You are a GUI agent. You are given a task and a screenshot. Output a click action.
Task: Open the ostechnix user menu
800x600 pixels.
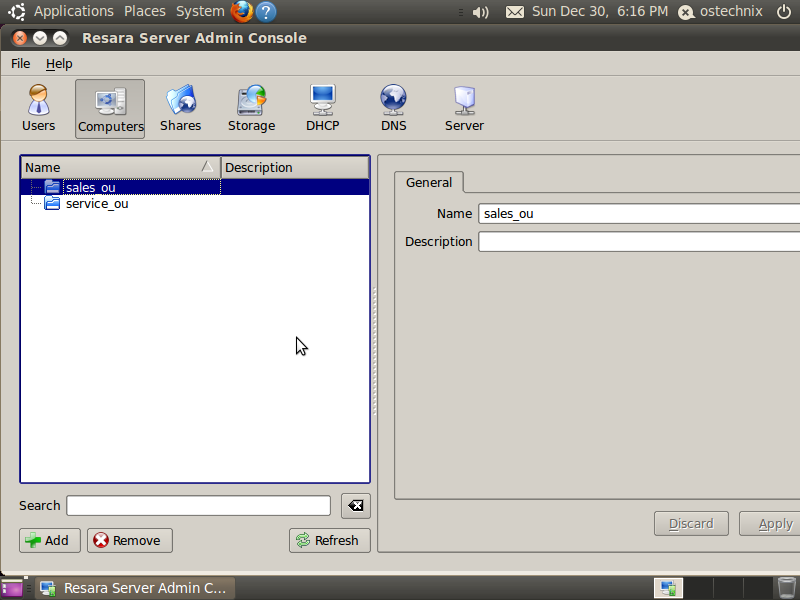(720, 11)
